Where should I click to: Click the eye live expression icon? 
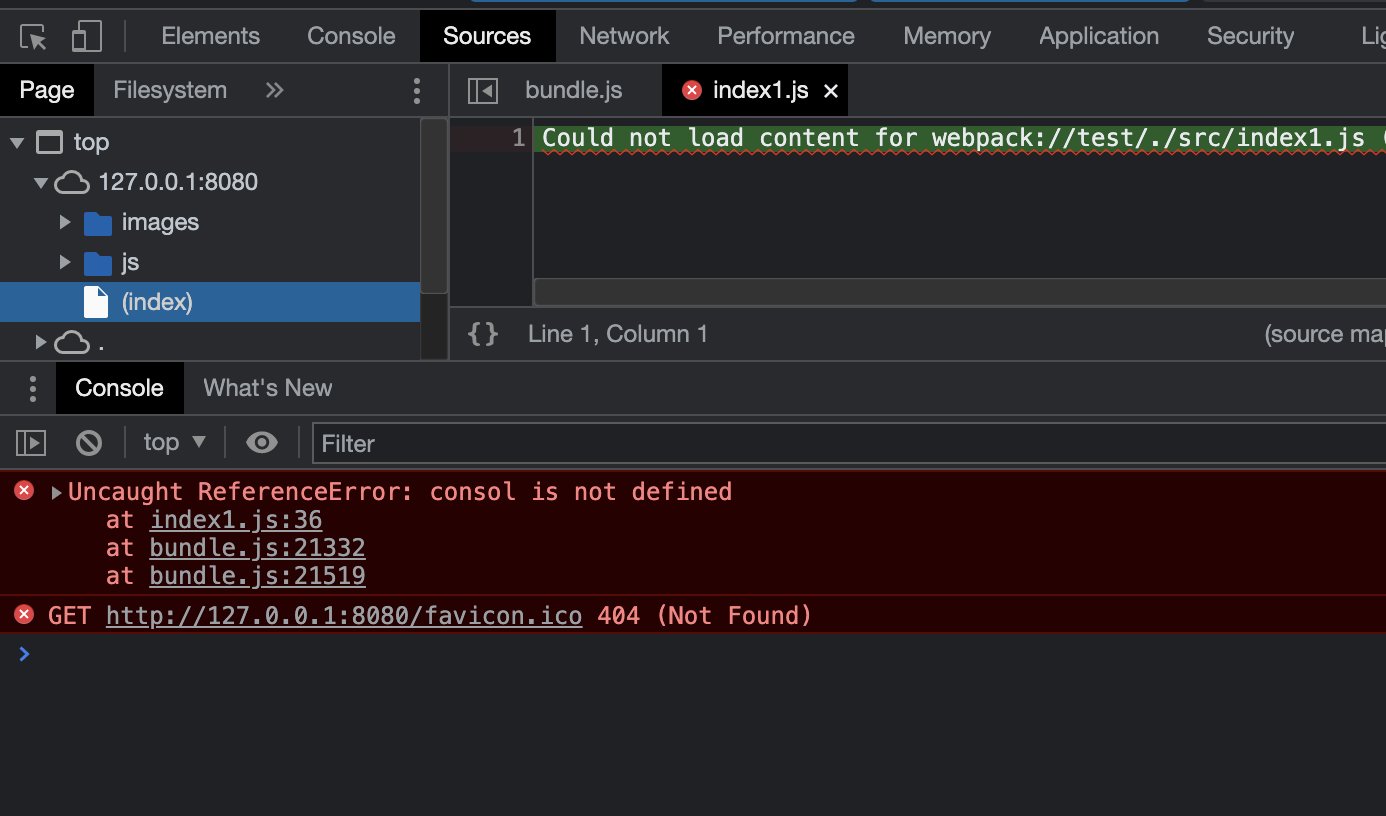(262, 442)
